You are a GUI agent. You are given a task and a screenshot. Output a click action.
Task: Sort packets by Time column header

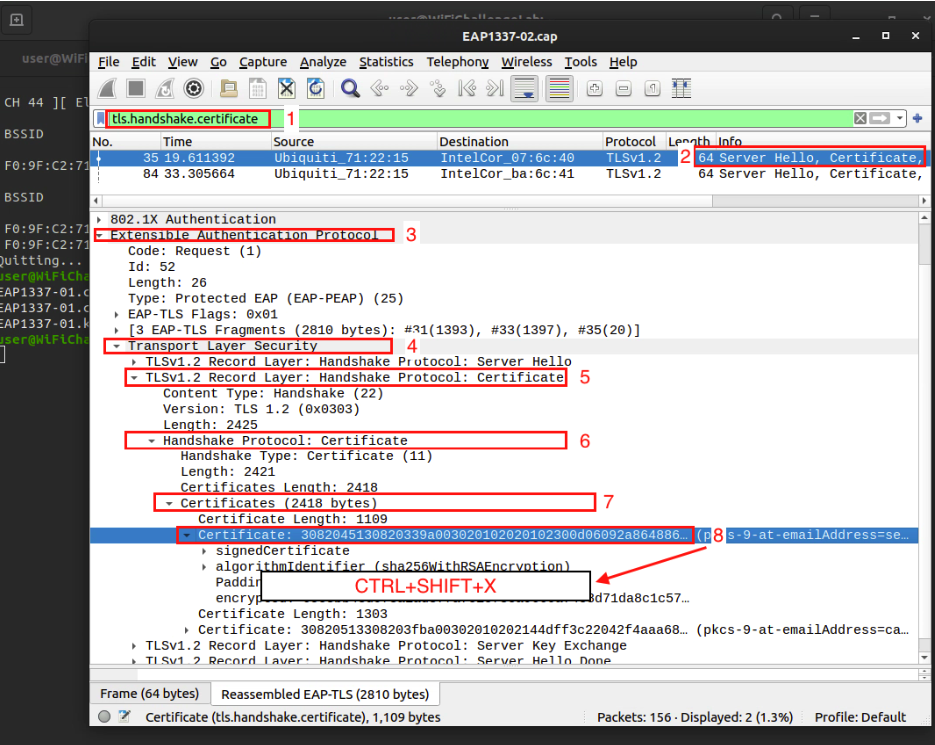(x=215, y=141)
